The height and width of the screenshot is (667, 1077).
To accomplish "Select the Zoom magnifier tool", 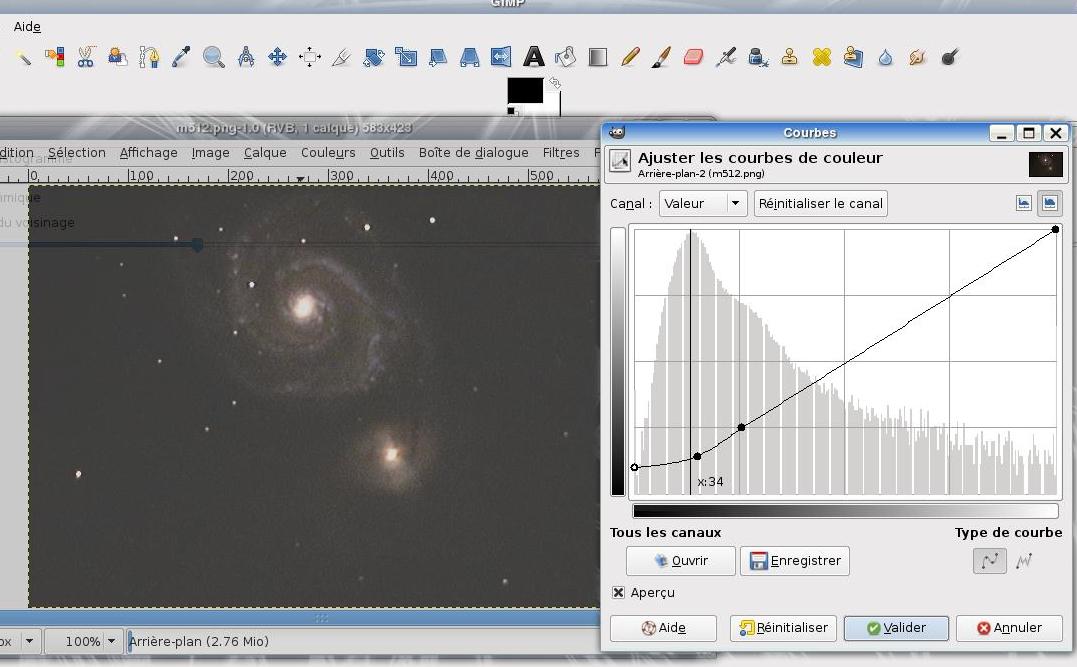I will tap(214, 57).
